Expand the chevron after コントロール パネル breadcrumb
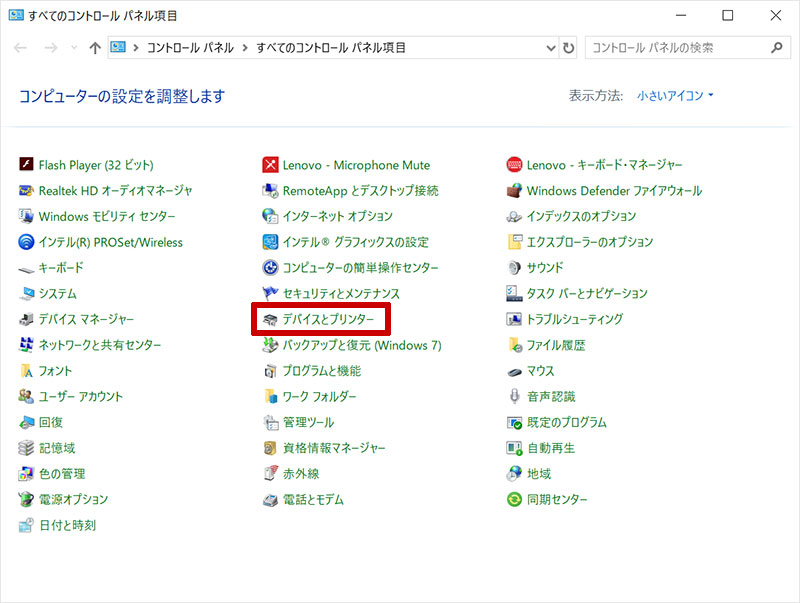 pos(245,48)
